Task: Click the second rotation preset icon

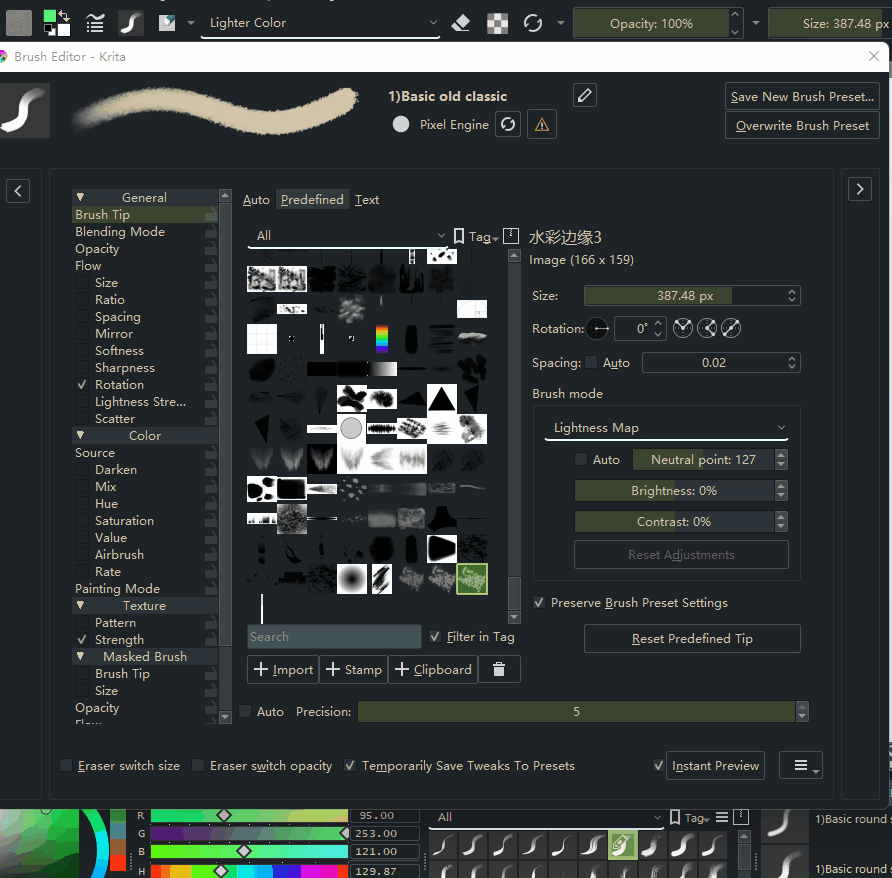Action: 707,328
